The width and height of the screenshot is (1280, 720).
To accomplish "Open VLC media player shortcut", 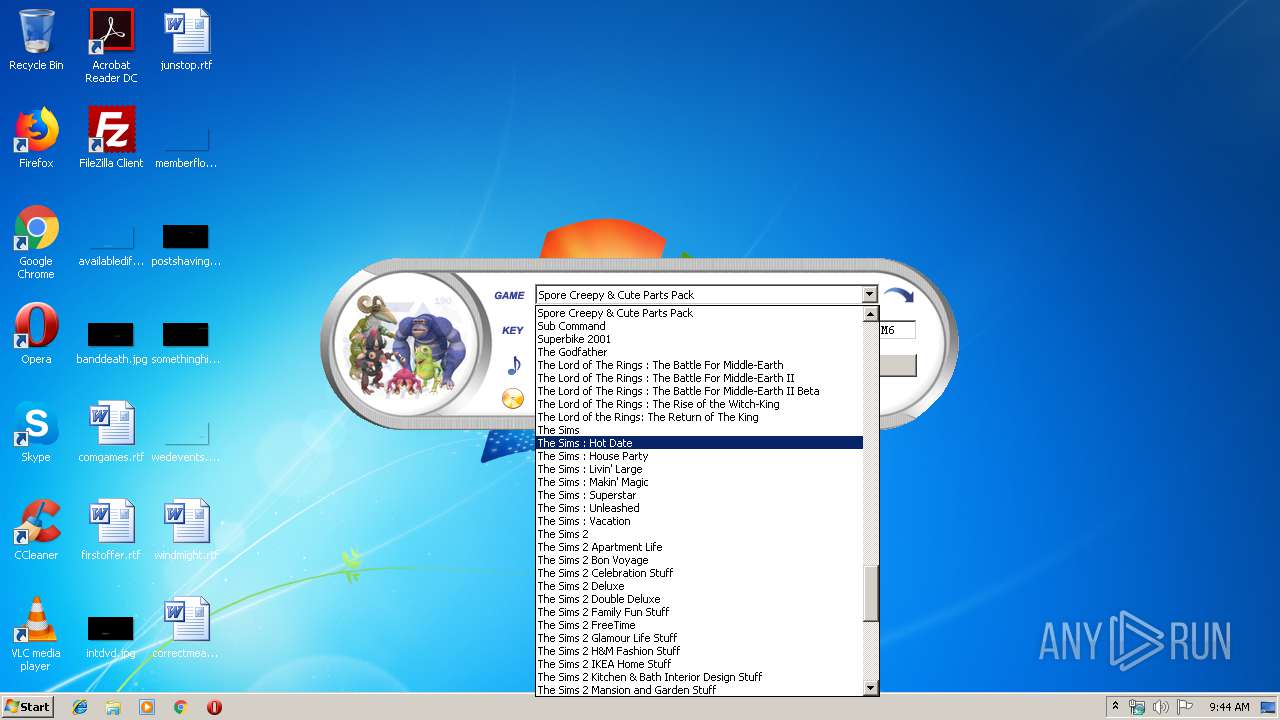I will tap(36, 635).
